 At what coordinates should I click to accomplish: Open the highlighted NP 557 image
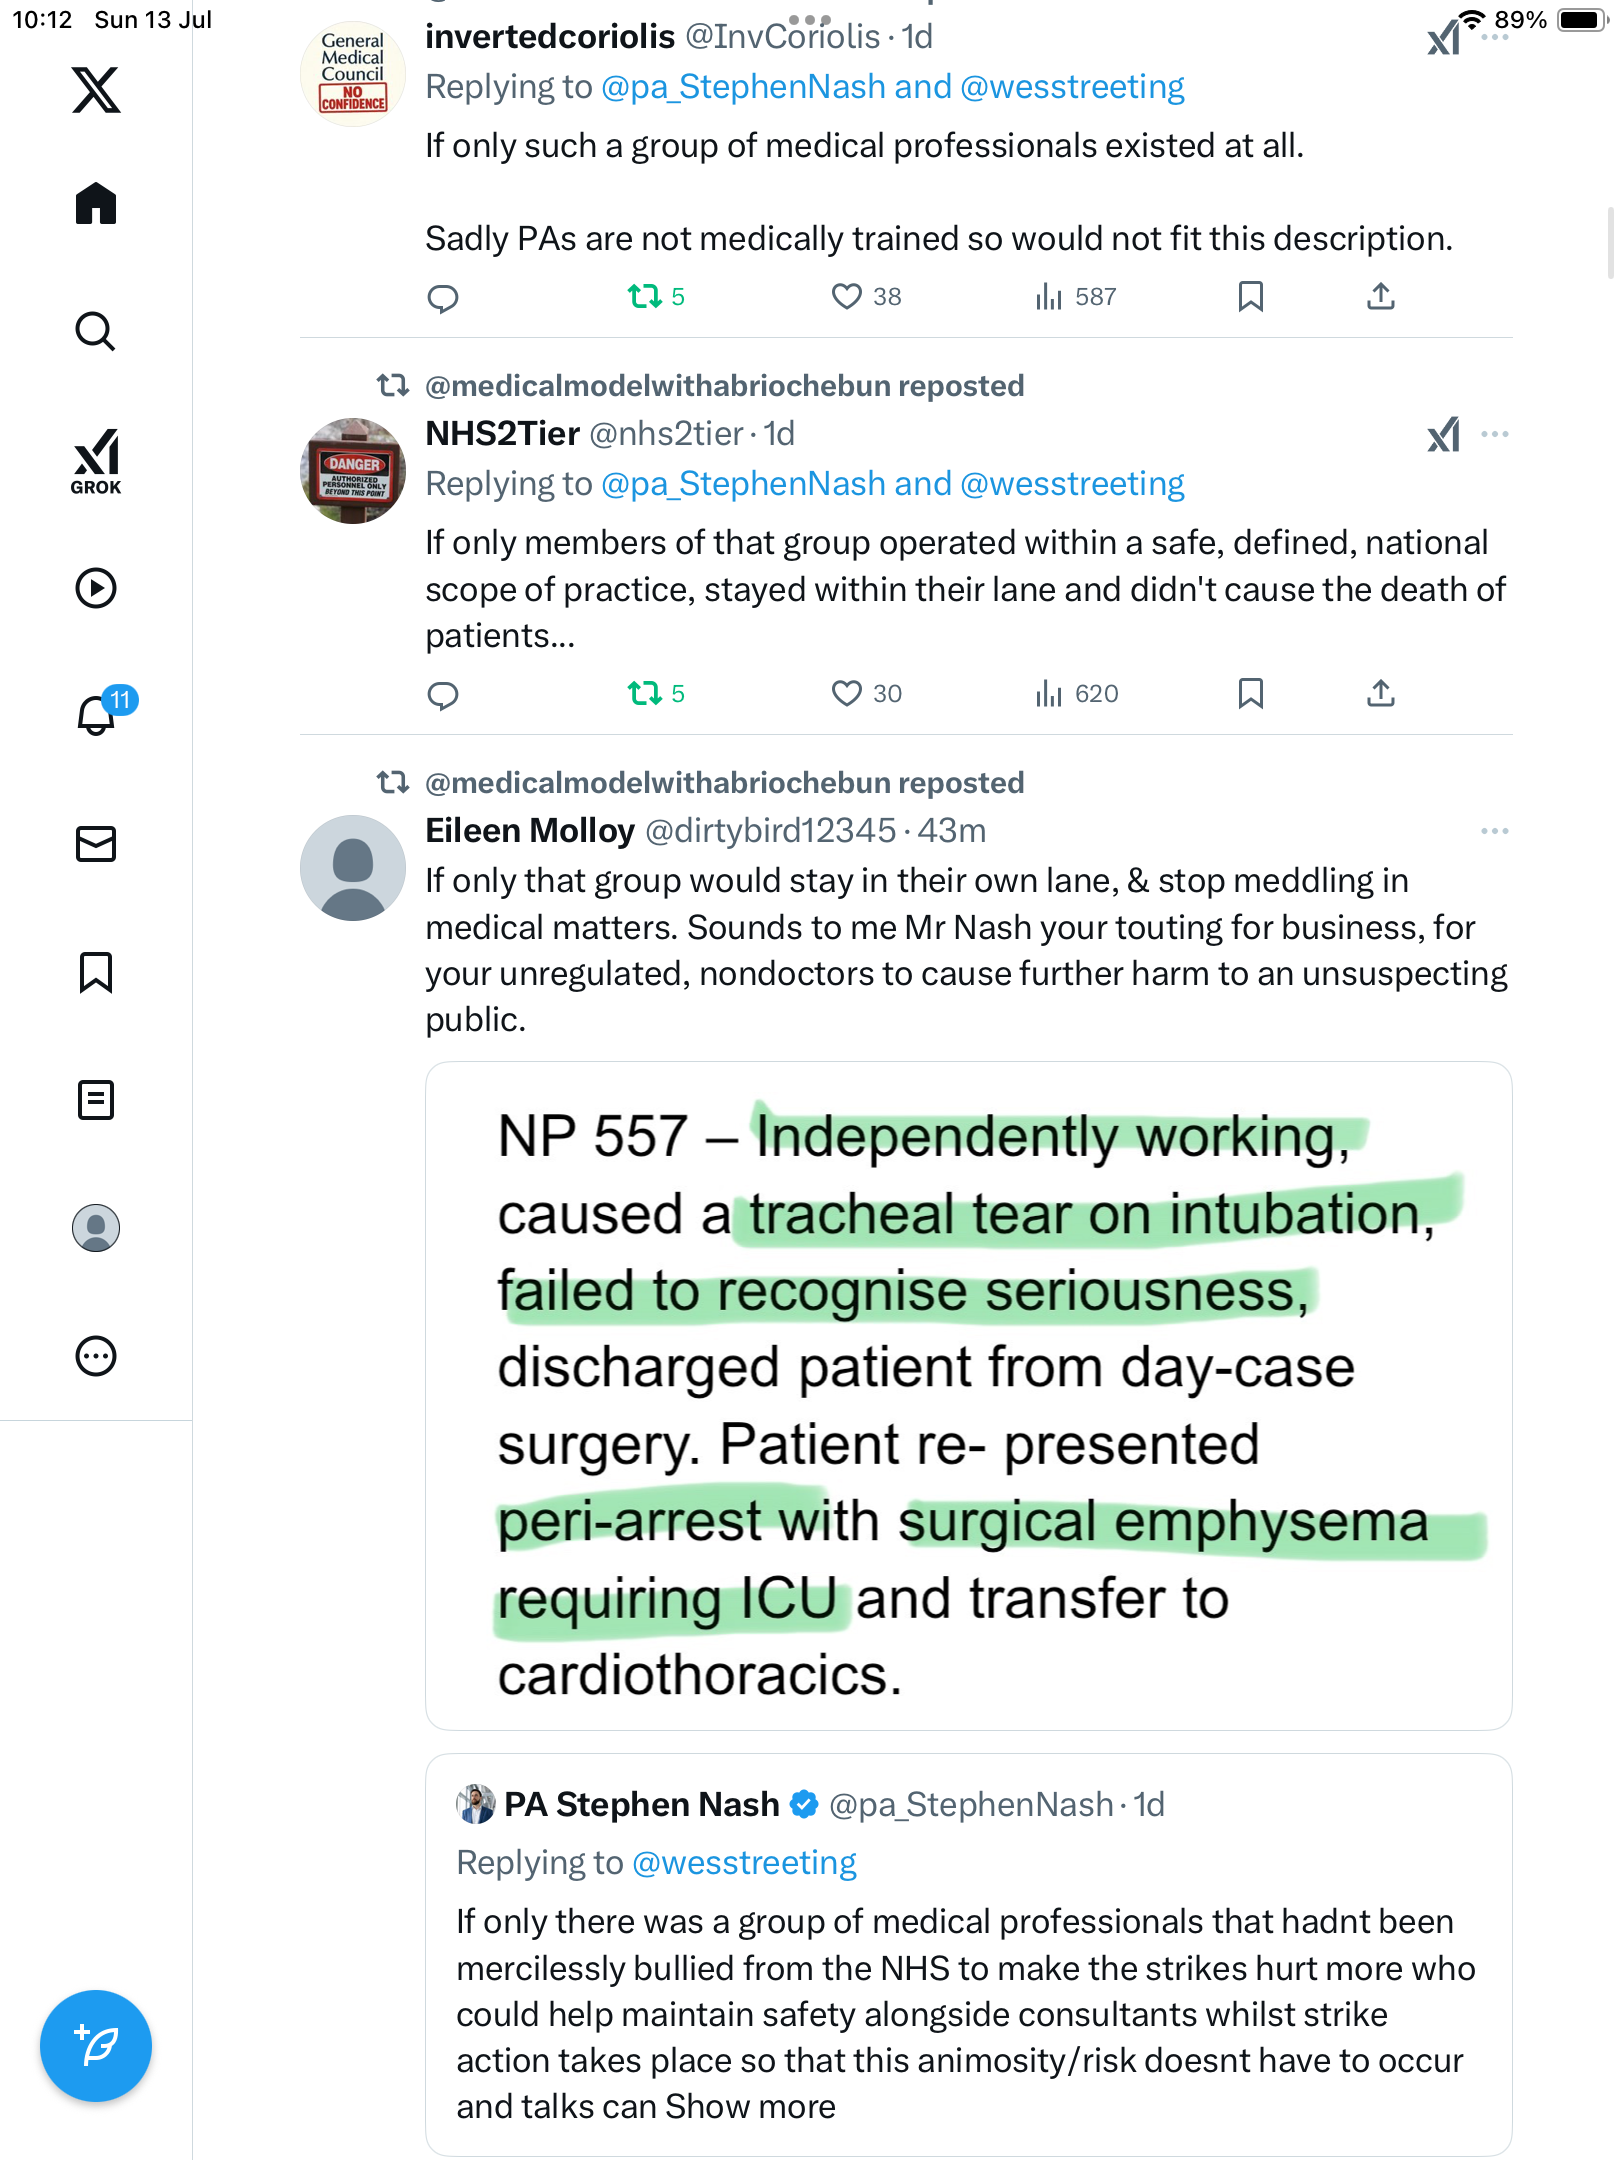(x=968, y=1396)
